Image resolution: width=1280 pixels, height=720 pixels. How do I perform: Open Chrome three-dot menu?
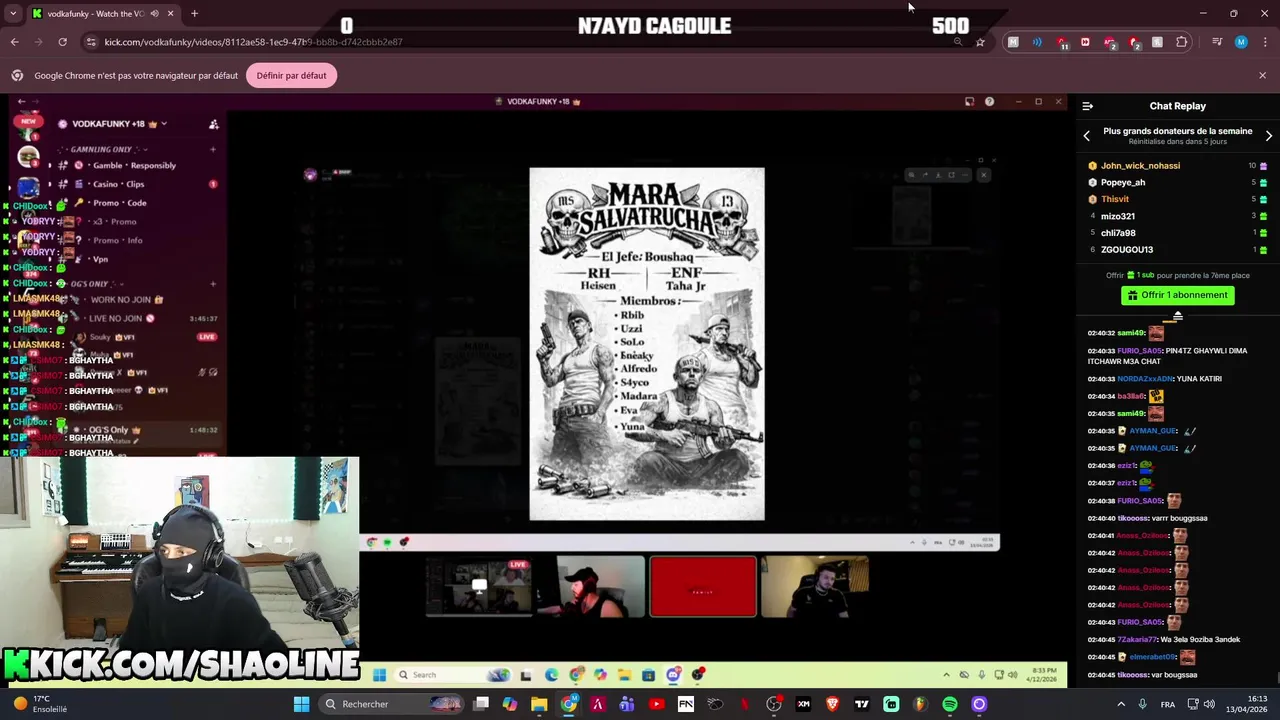[x=1266, y=42]
